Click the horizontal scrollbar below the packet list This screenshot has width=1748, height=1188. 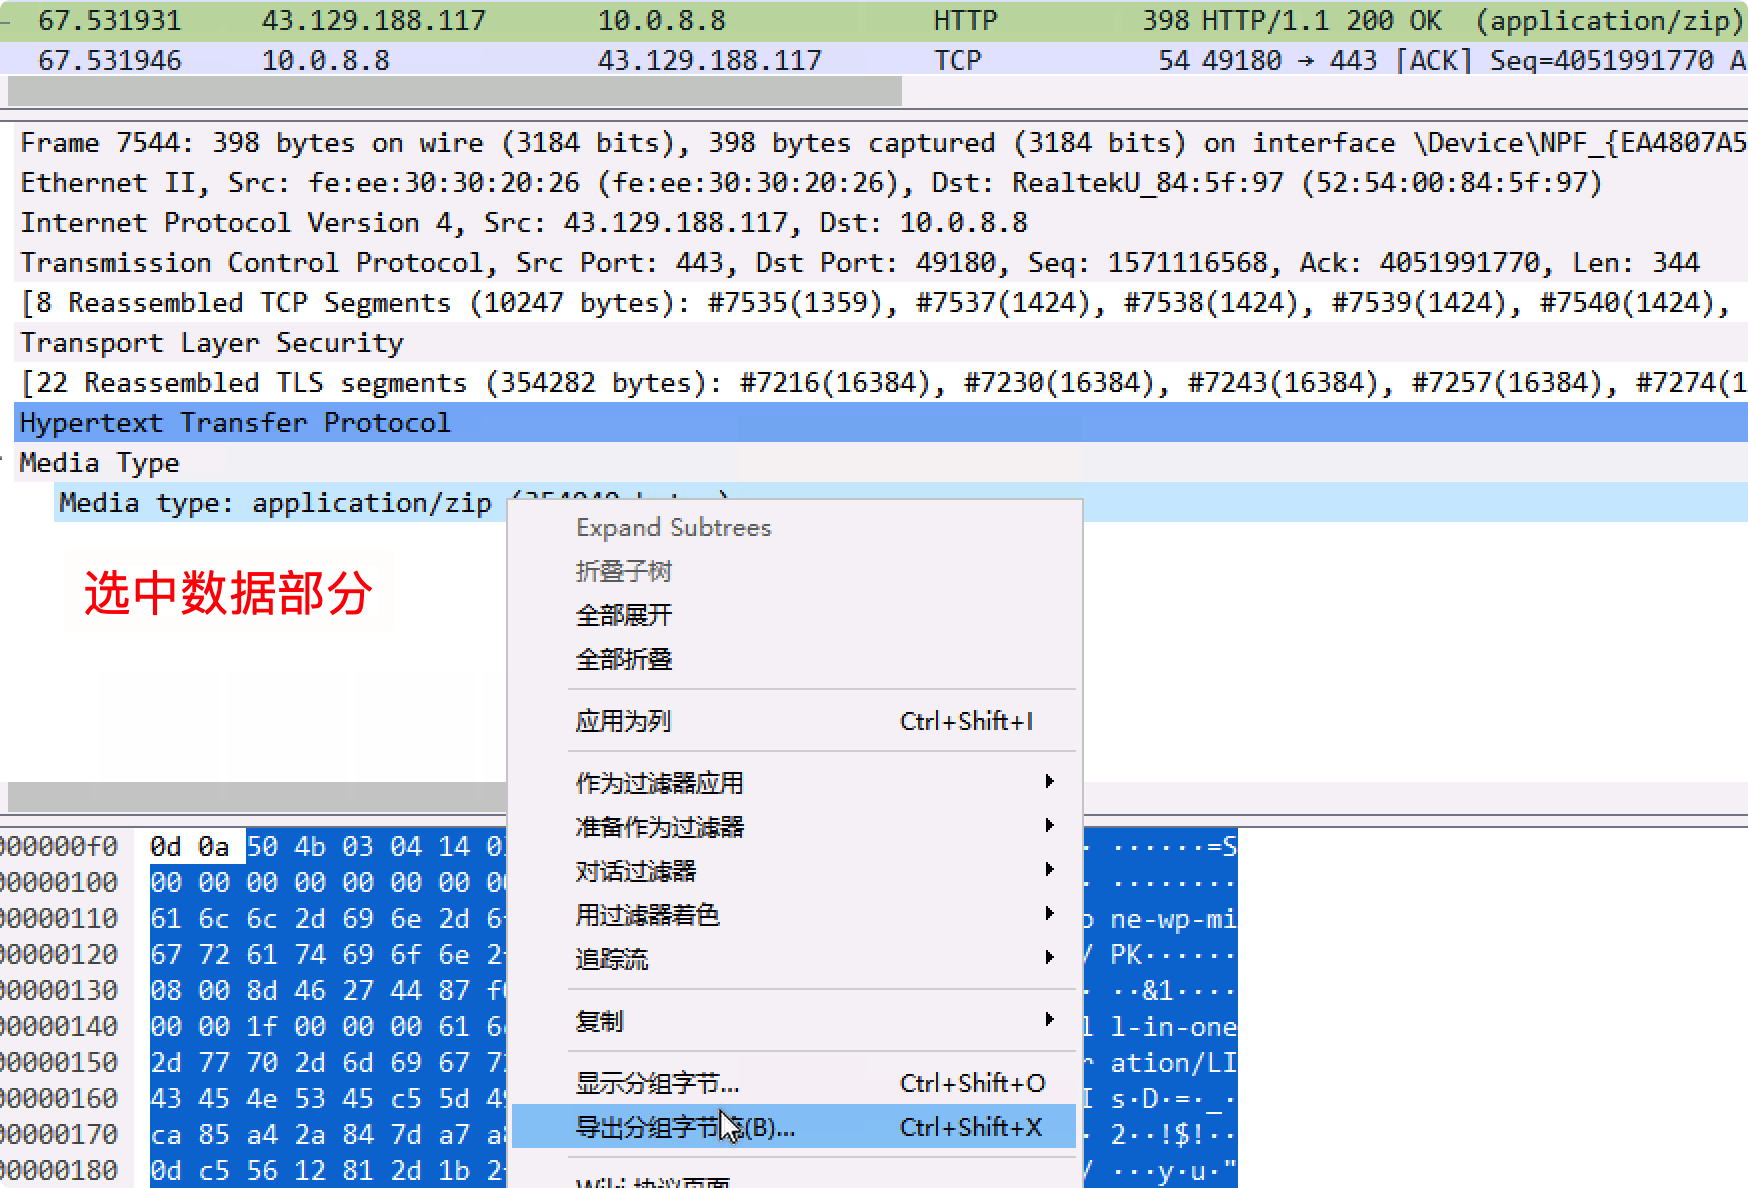(450, 91)
